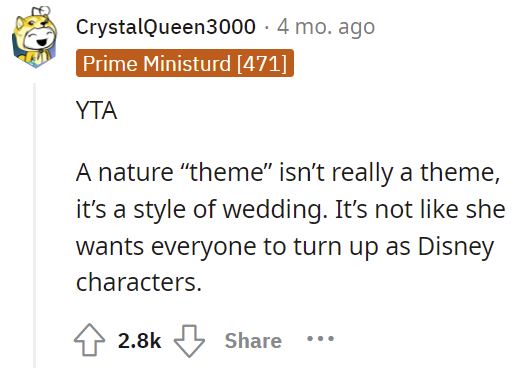Click the quoted word “theme” in the comment

coord(226,172)
